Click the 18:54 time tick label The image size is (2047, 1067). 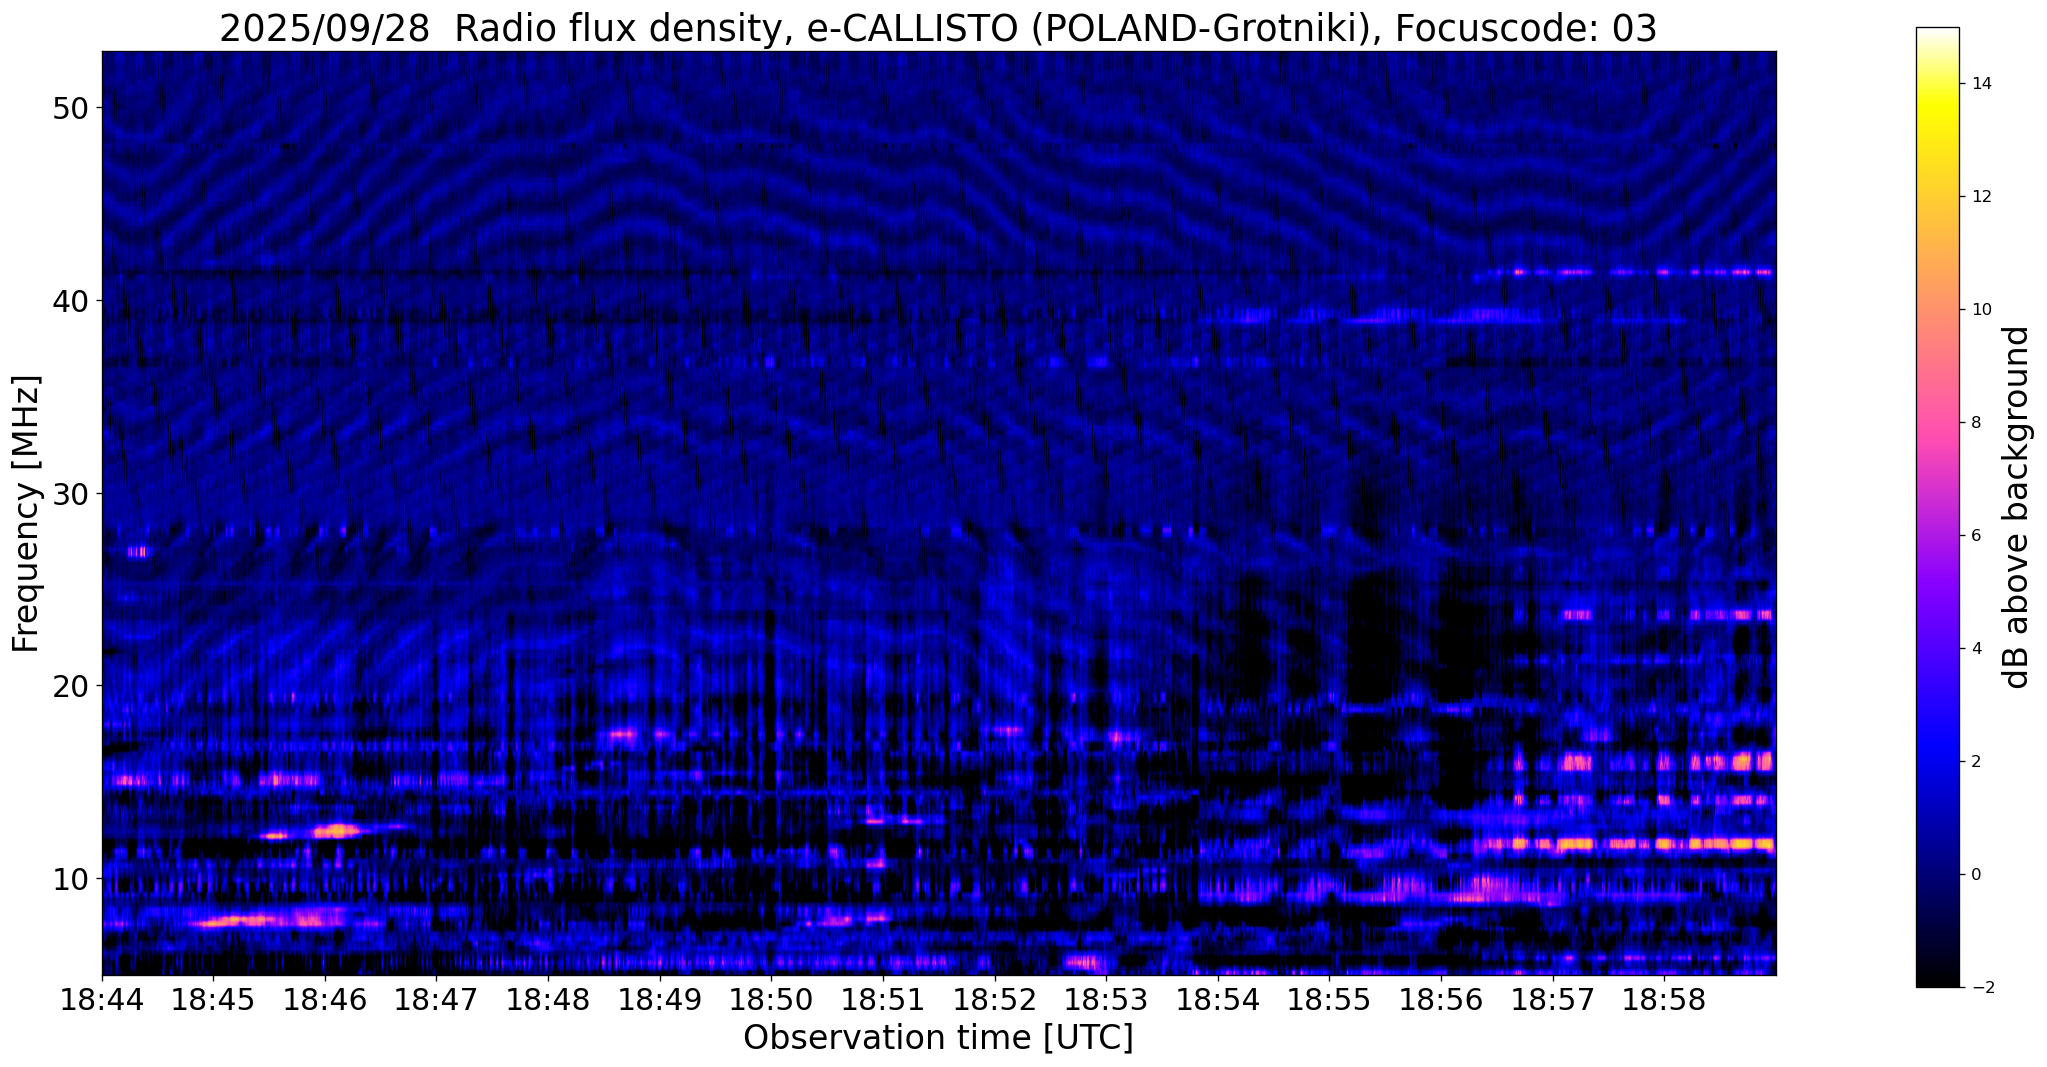1218,999
